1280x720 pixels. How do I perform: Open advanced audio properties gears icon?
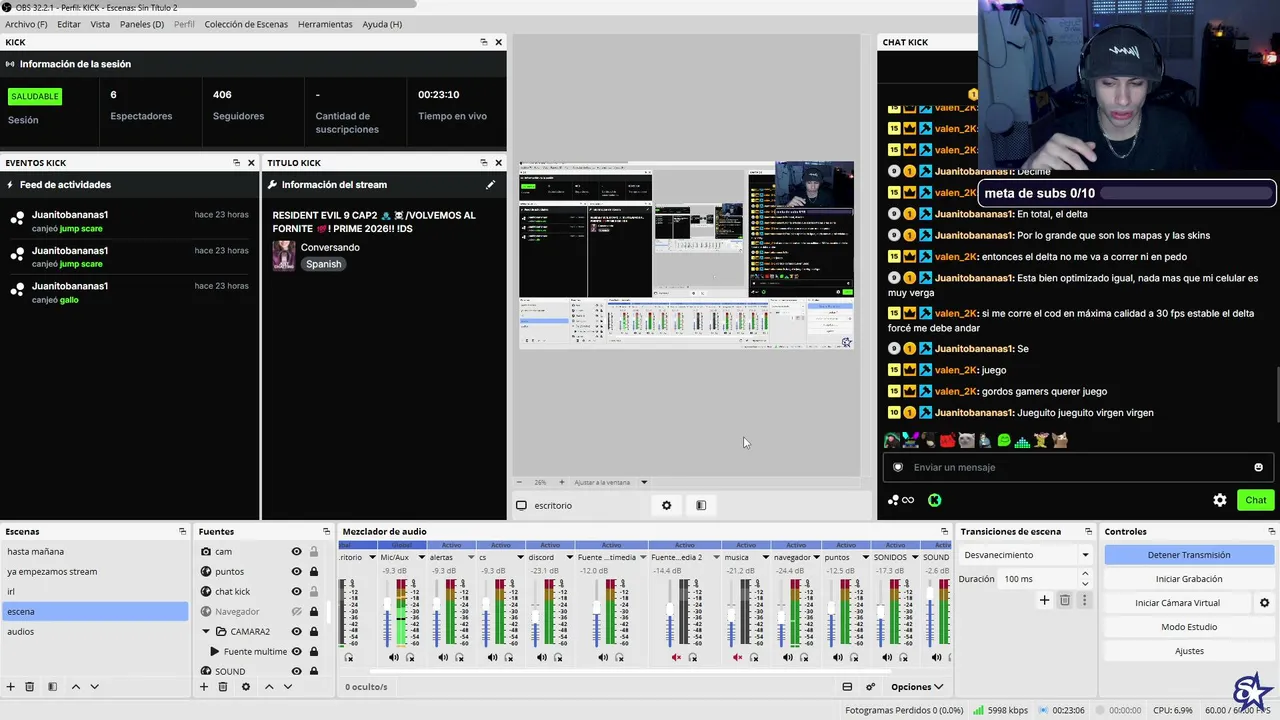tap(871, 687)
